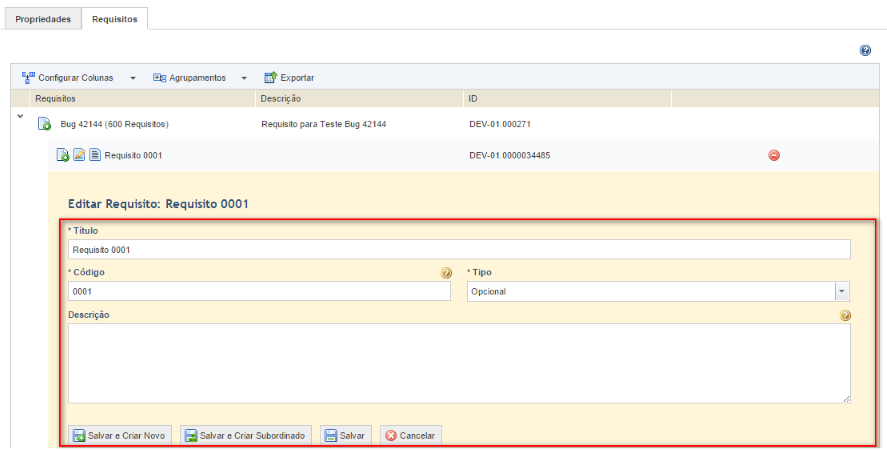
Task: Click the 'Bug 42144 (600 Requisitos)' row text
Action: [114, 124]
